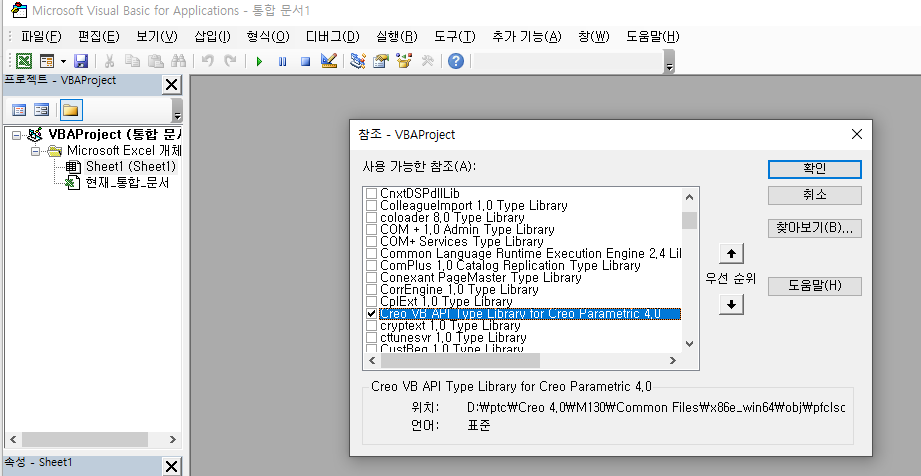This screenshot has height=476, width=921.
Task: Check COM+ Services Type Library
Action: tap(371, 242)
